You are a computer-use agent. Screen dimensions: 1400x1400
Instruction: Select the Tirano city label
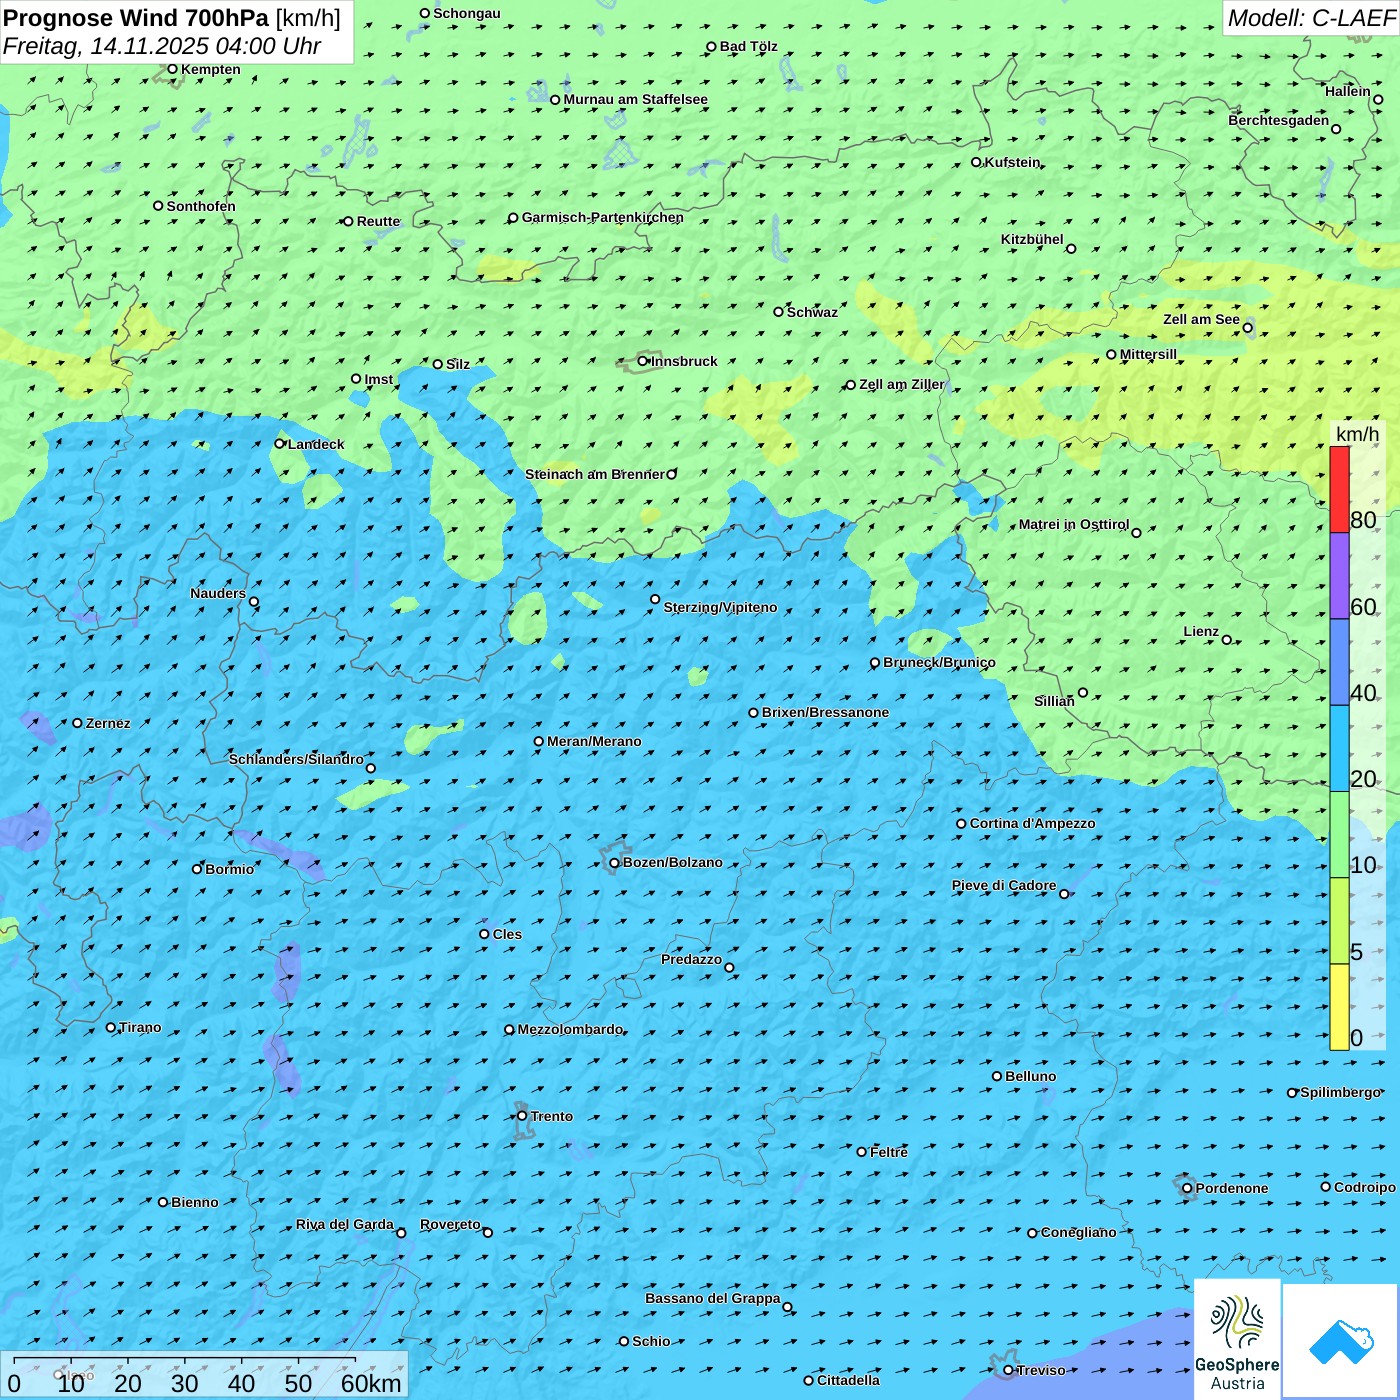click(x=140, y=1027)
